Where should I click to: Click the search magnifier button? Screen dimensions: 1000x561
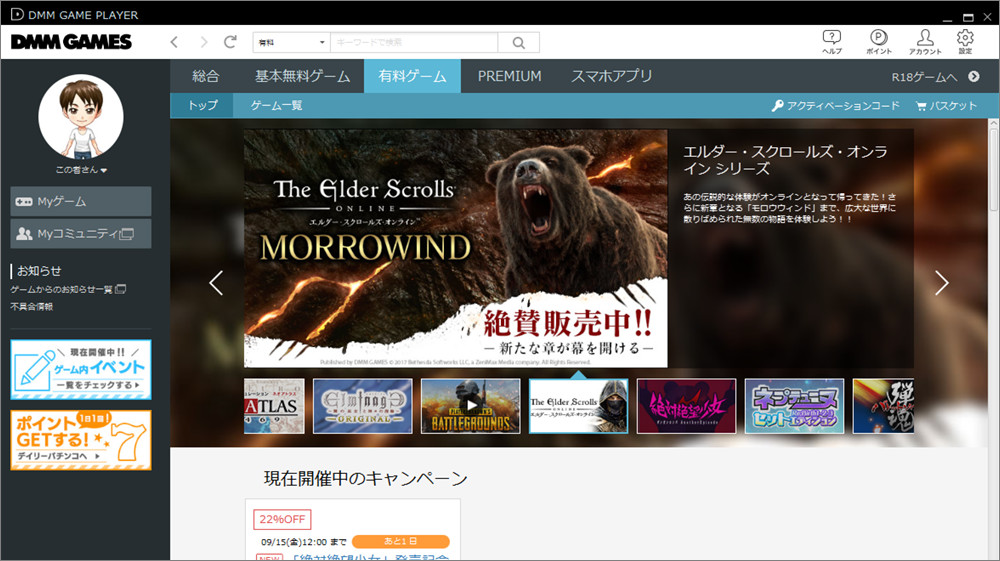[518, 43]
